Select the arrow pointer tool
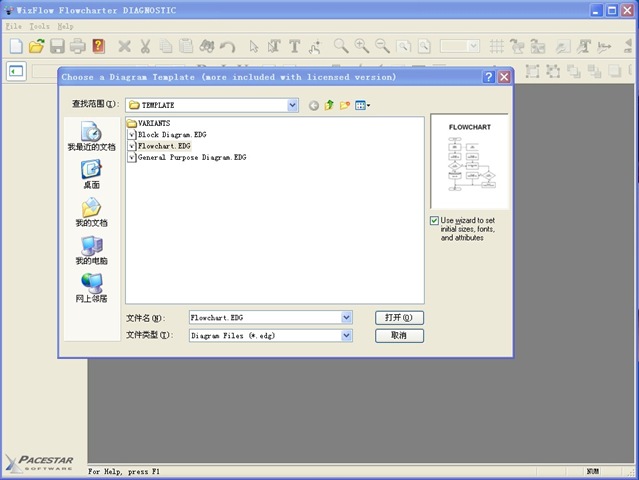Screen dimensions: 639x480 [254, 46]
